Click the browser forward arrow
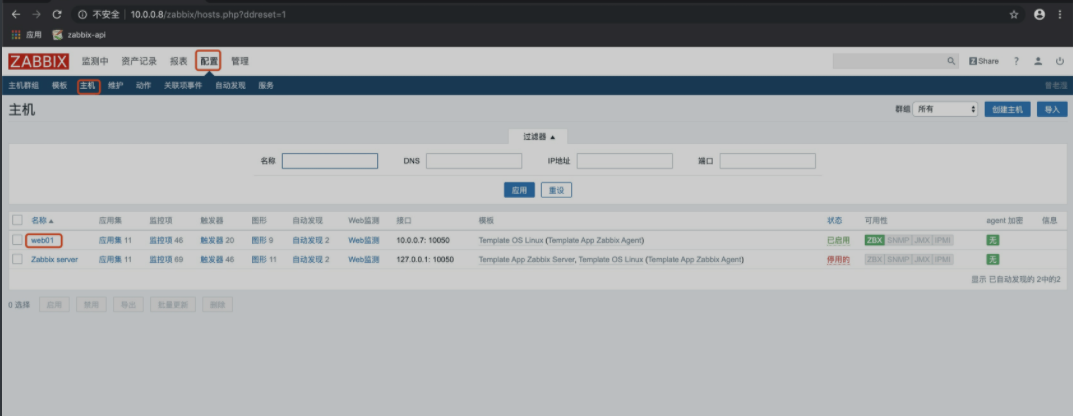The width and height of the screenshot is (1073, 416). [x=36, y=14]
